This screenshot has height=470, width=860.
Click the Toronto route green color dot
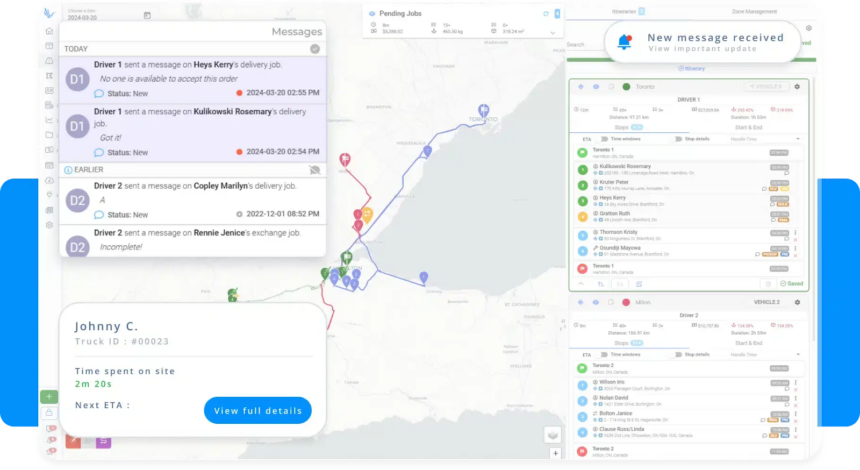[626, 87]
